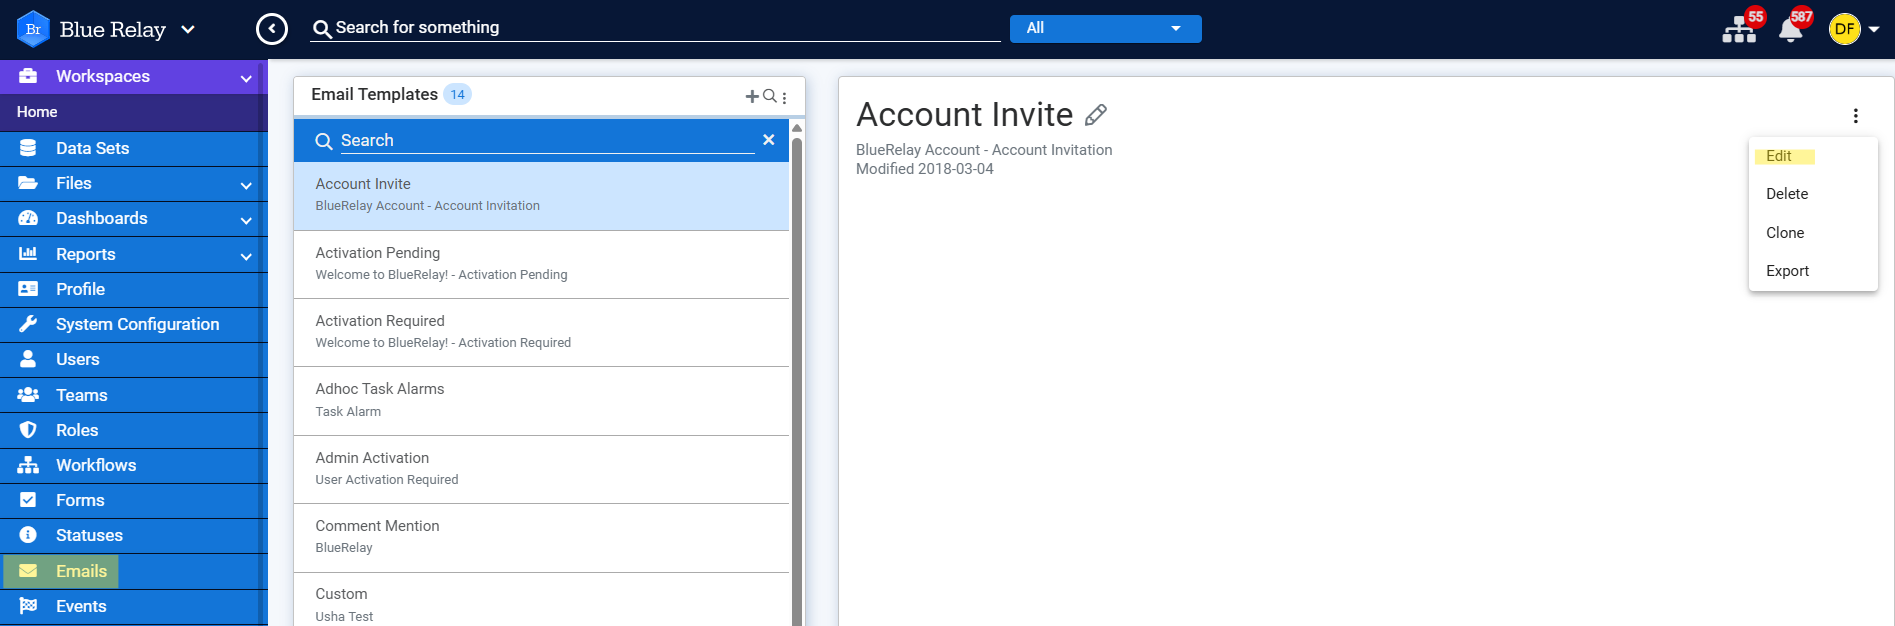Click the Events flag icon

click(x=28, y=606)
